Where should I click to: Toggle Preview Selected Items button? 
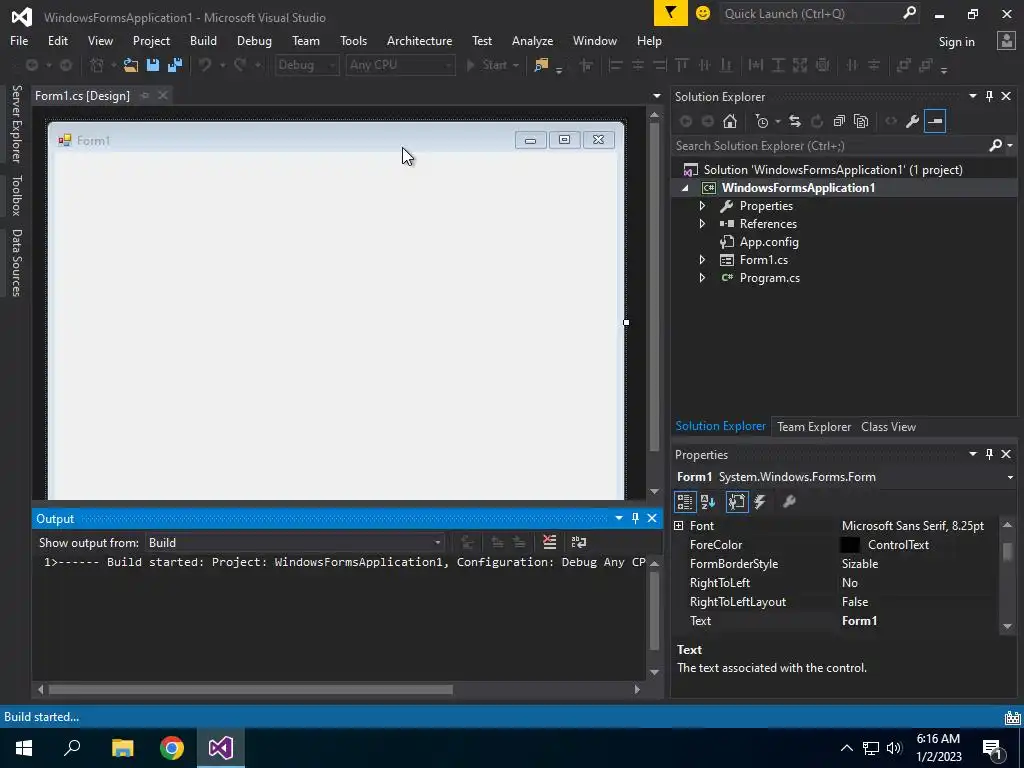tap(935, 121)
